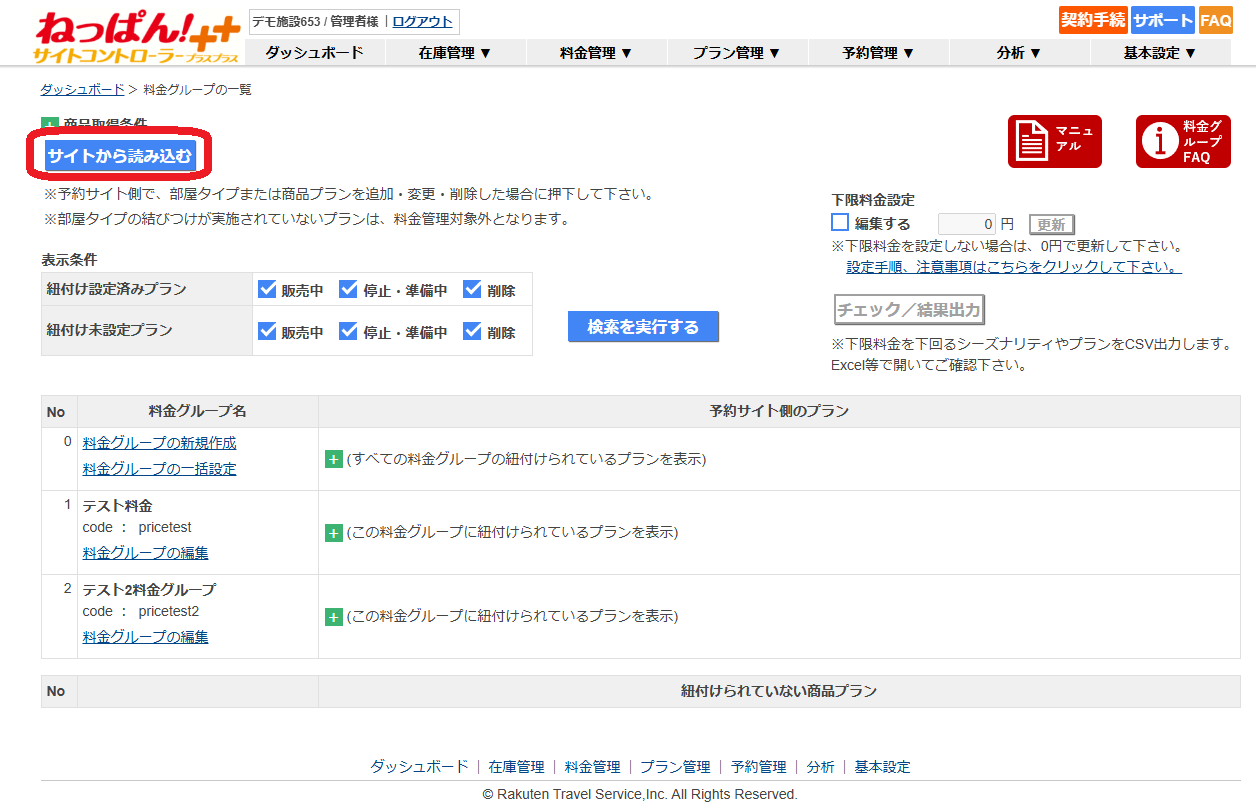Open the red Manual document icon
Viewport: 1256px width, 803px height.
click(1054, 142)
